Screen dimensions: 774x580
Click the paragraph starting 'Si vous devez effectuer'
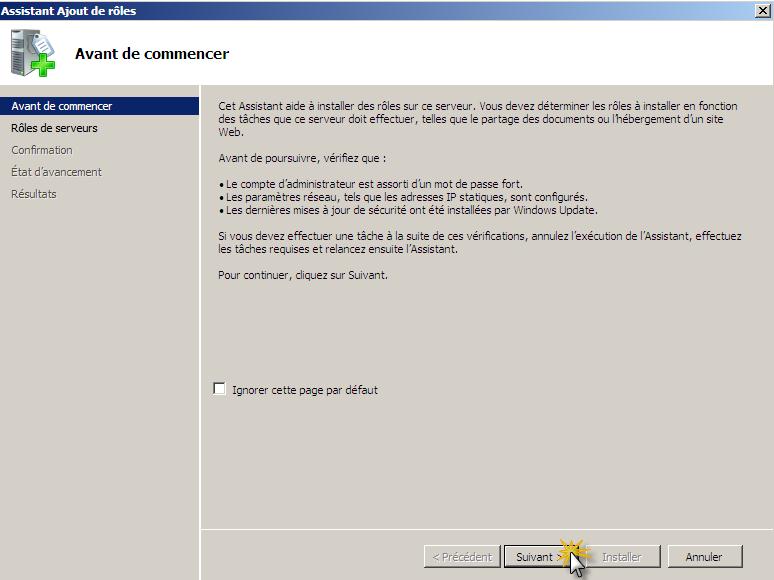(x=480, y=242)
